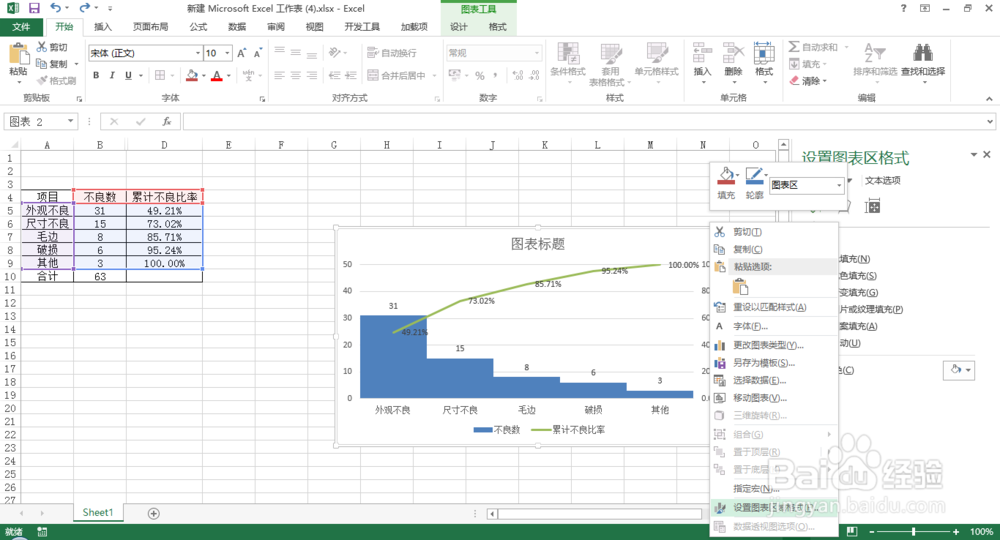
Task: Open the chart Design (设计) tab
Action: click(x=459, y=27)
